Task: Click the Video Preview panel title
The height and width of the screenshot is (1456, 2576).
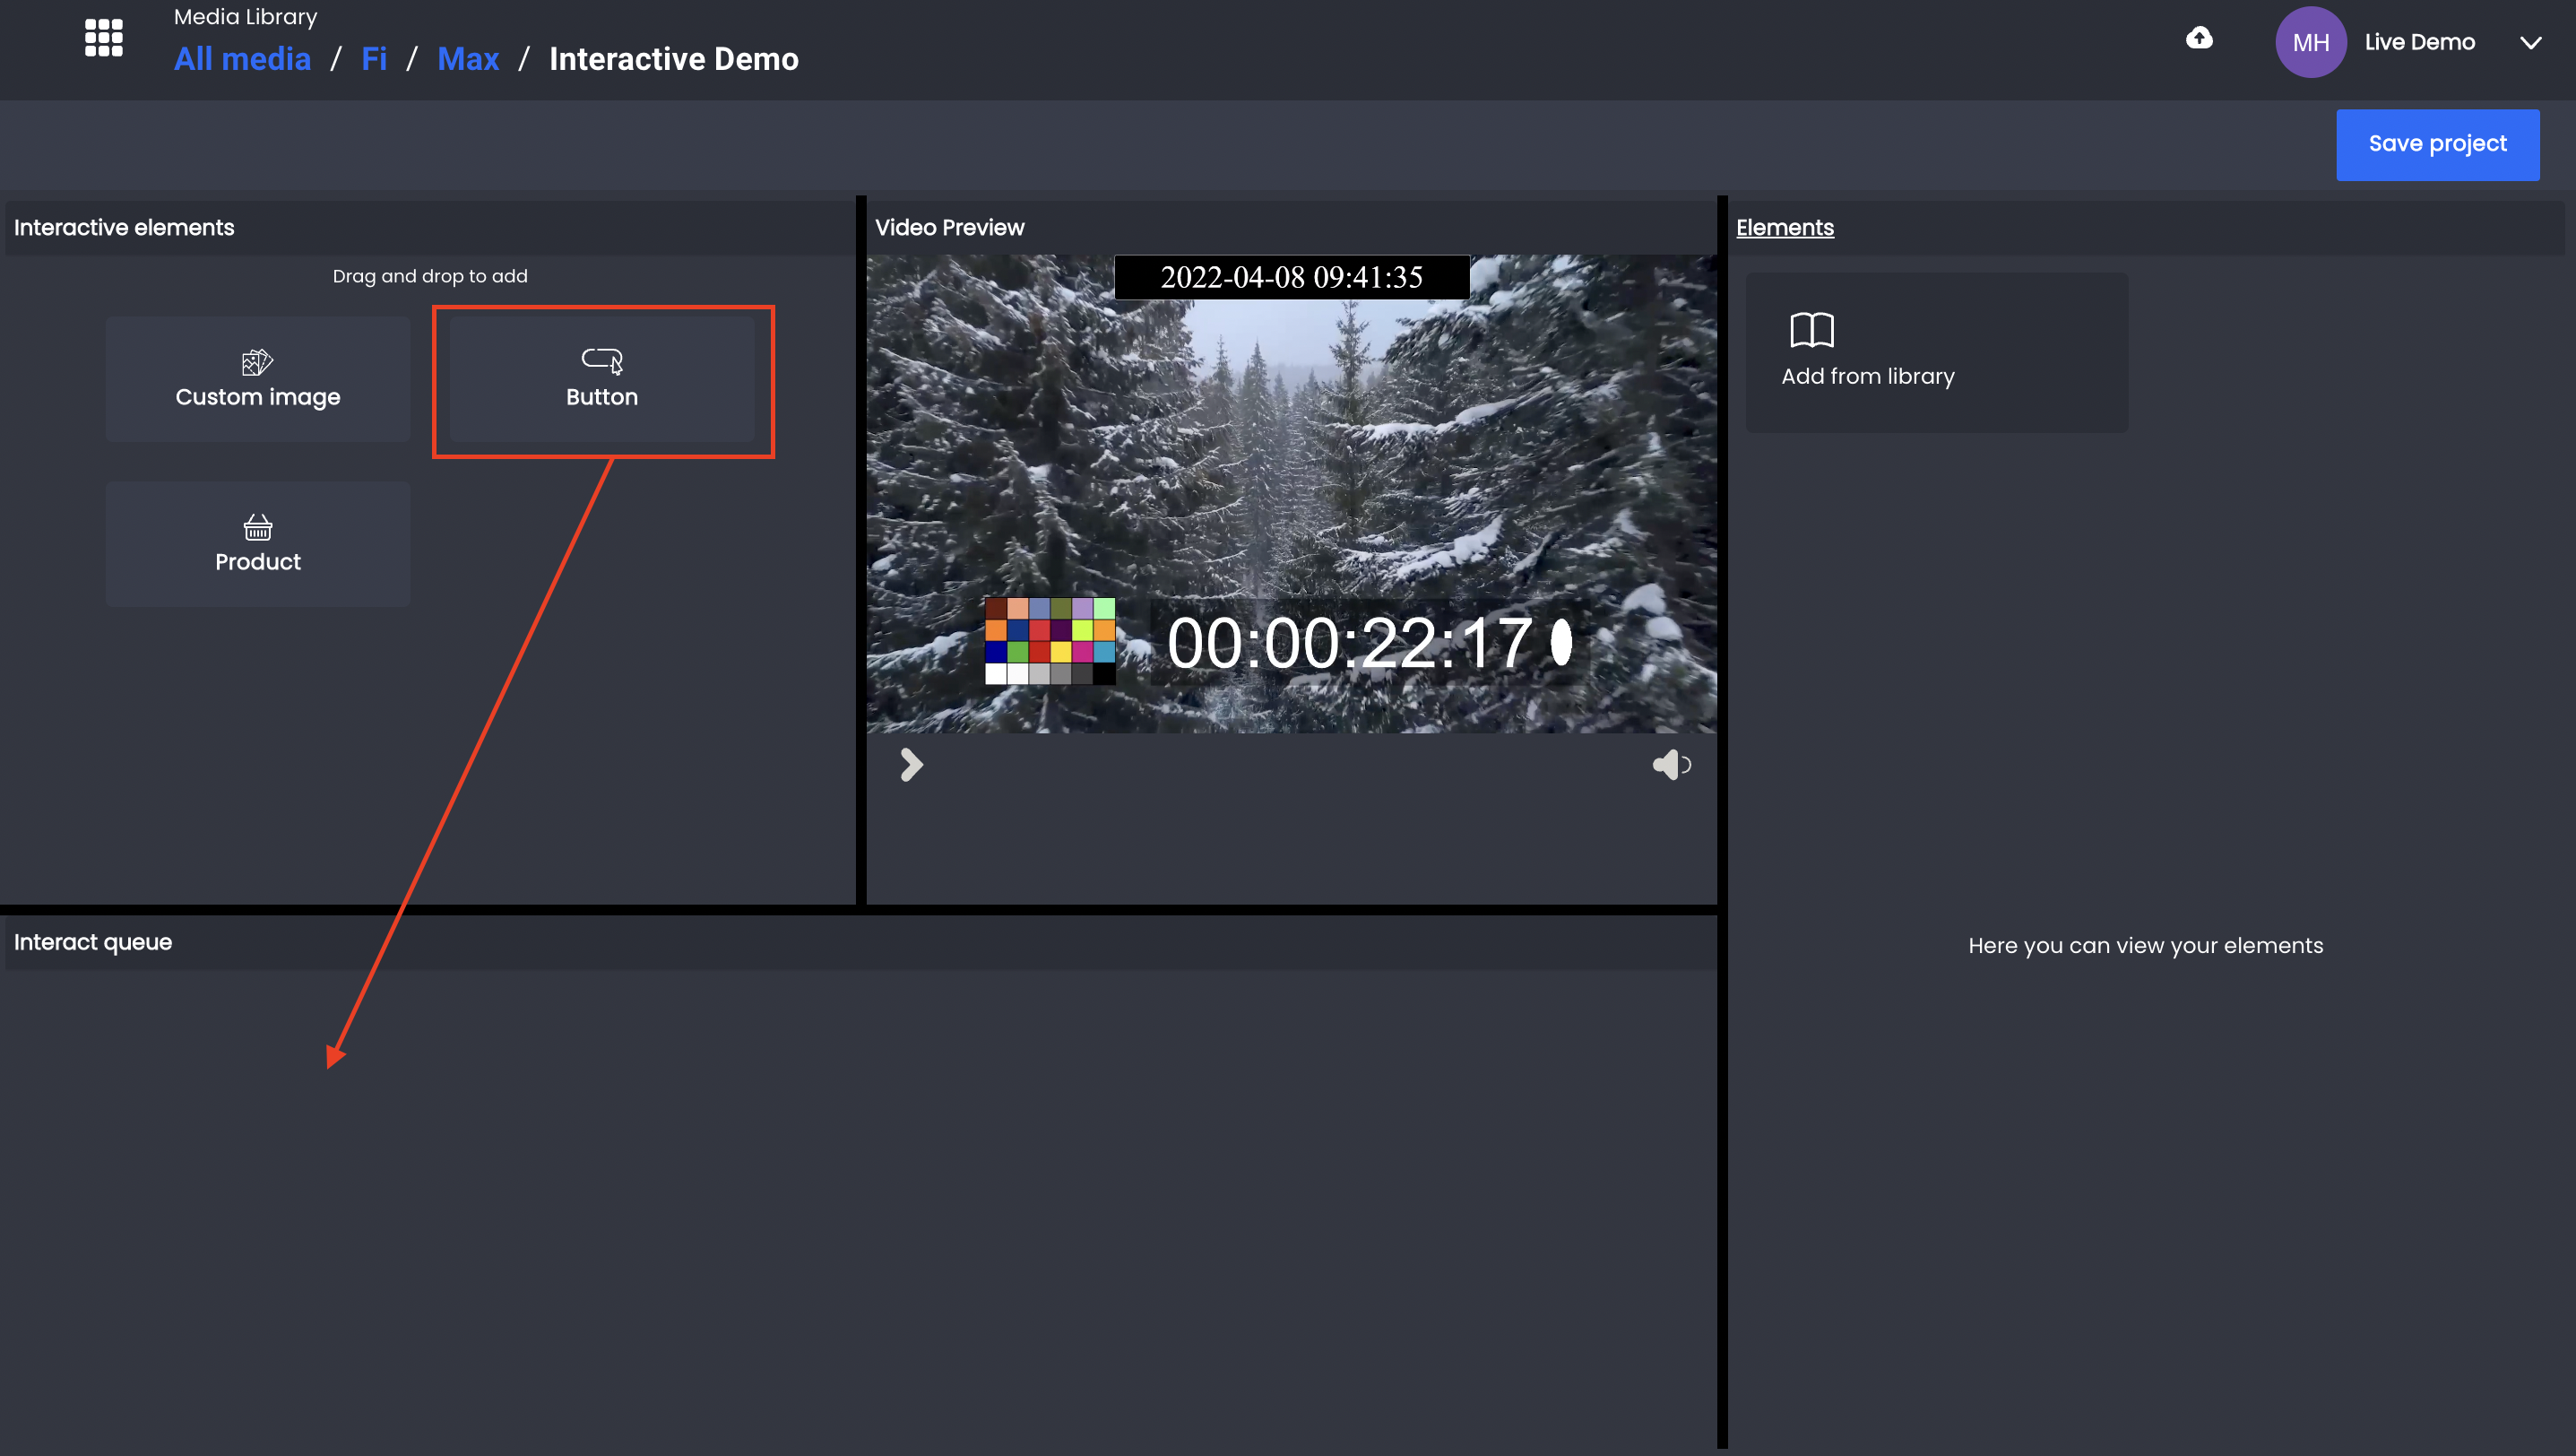Action: 949,228
